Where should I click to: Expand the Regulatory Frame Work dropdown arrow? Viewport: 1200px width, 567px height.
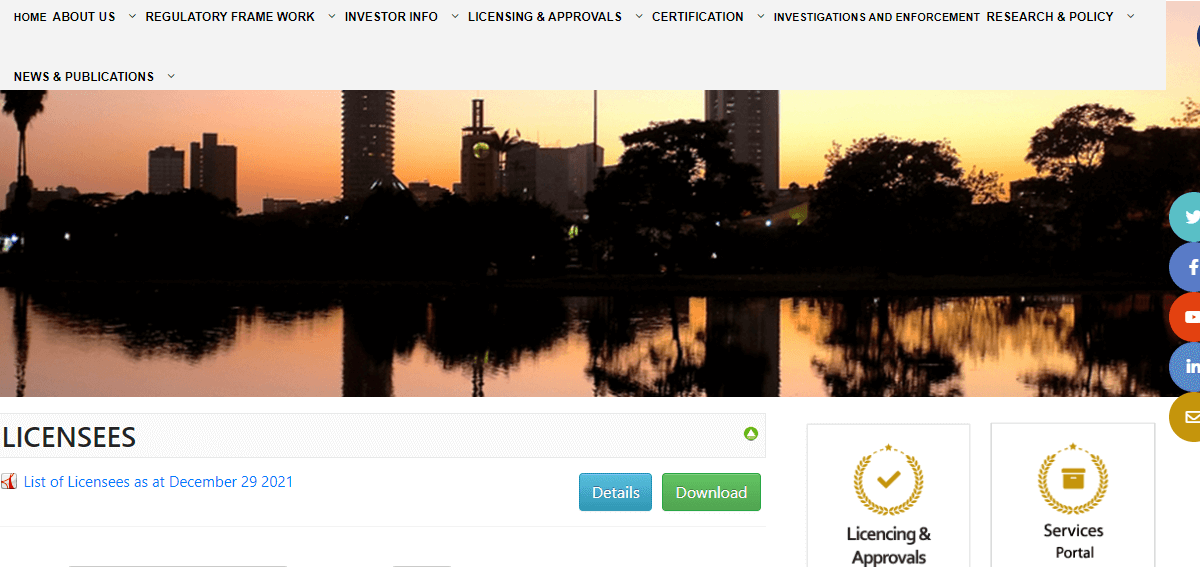(x=332, y=16)
